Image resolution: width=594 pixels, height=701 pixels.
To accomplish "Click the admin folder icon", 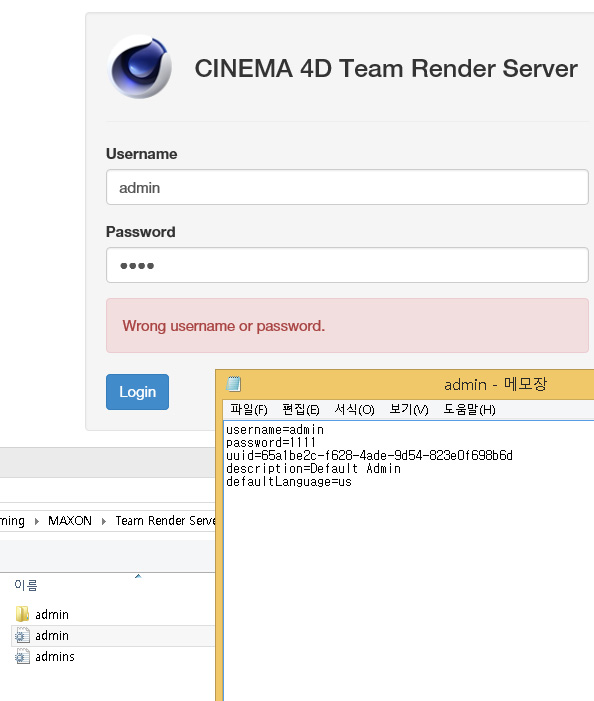I will click(22, 614).
